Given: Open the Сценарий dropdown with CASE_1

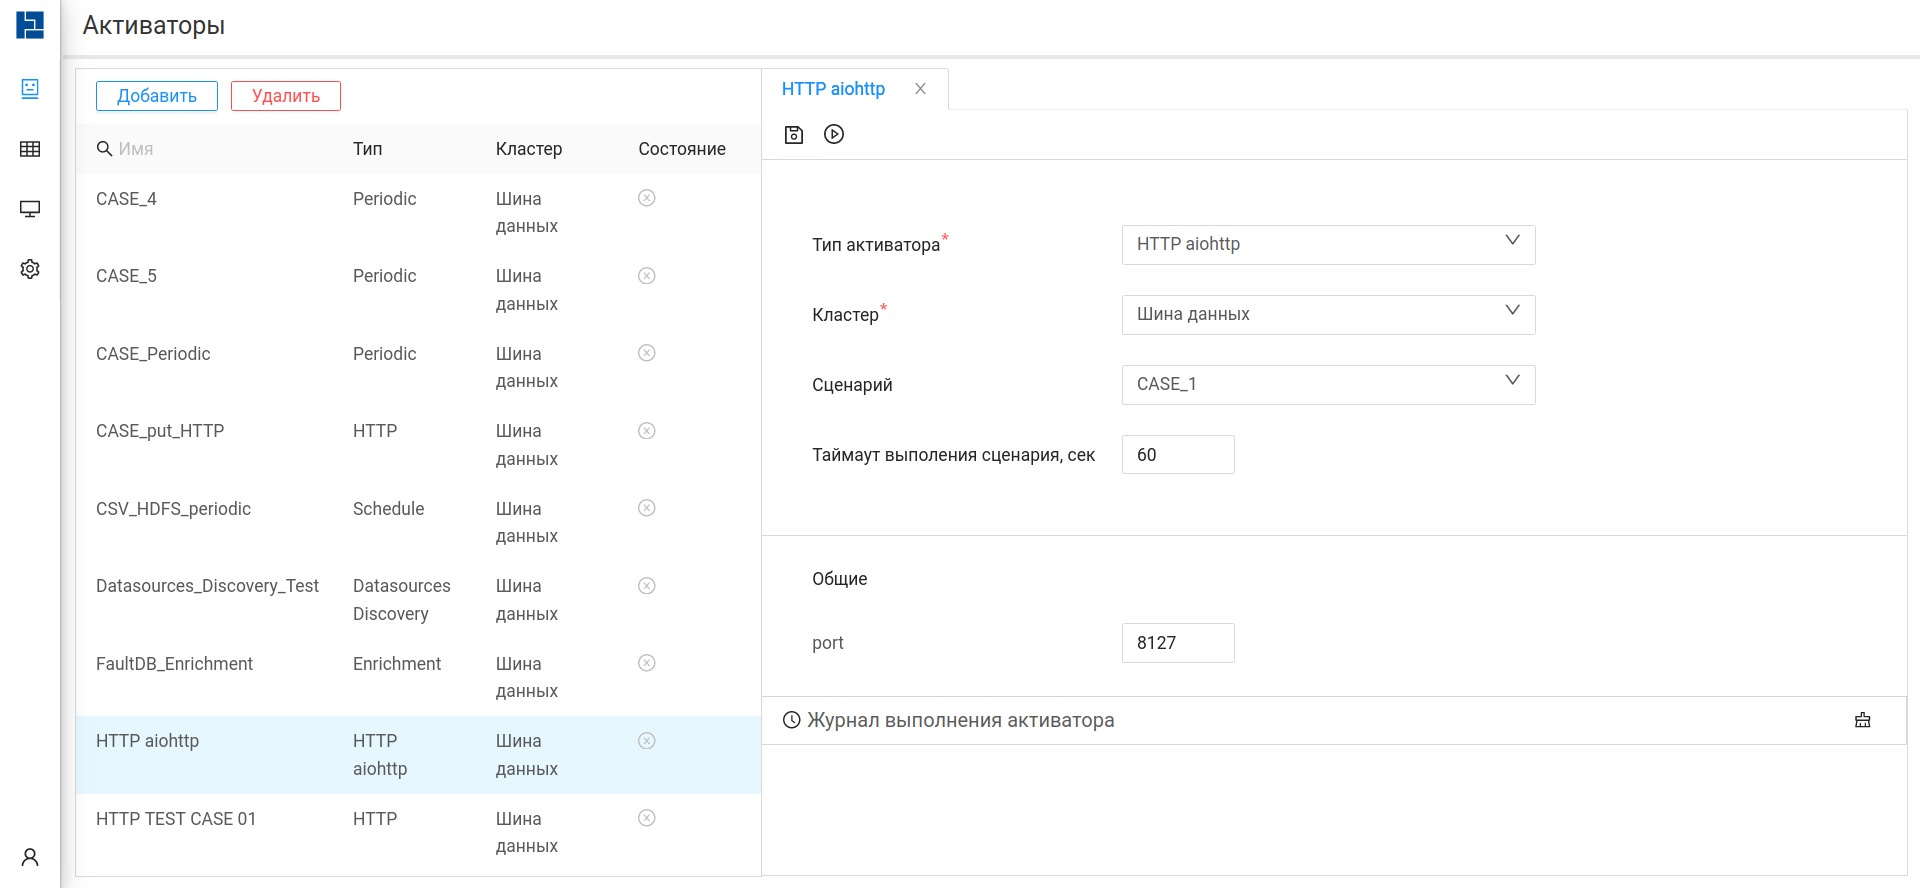Looking at the screenshot, I should pyautogui.click(x=1328, y=384).
